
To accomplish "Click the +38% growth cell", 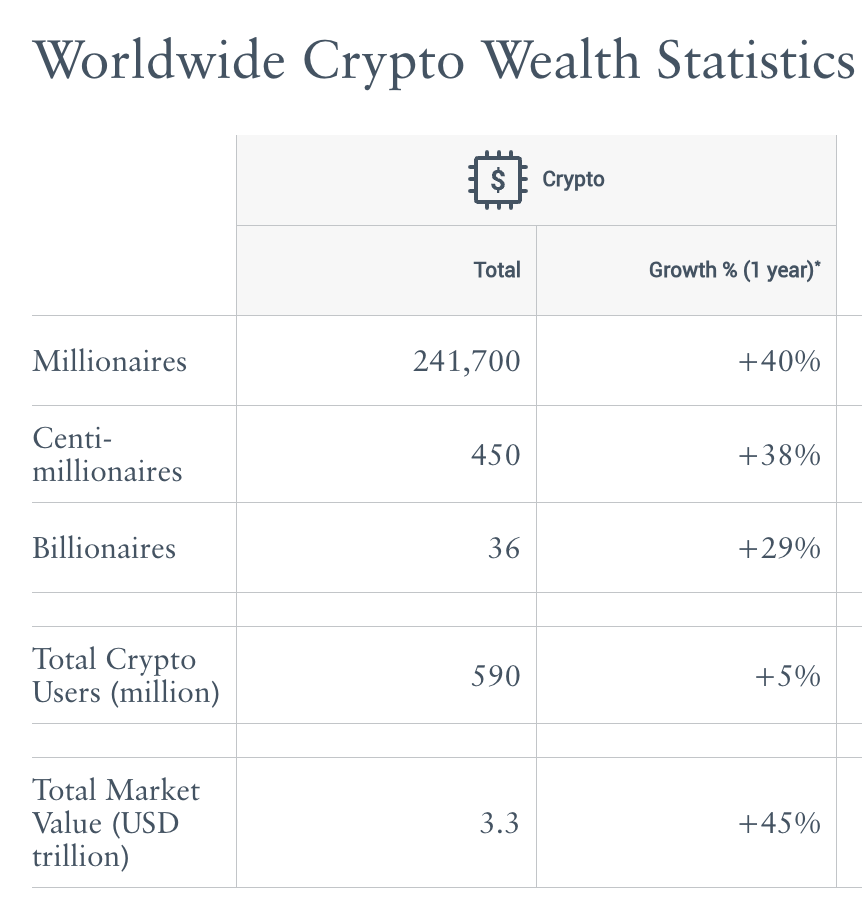I will (x=779, y=455).
